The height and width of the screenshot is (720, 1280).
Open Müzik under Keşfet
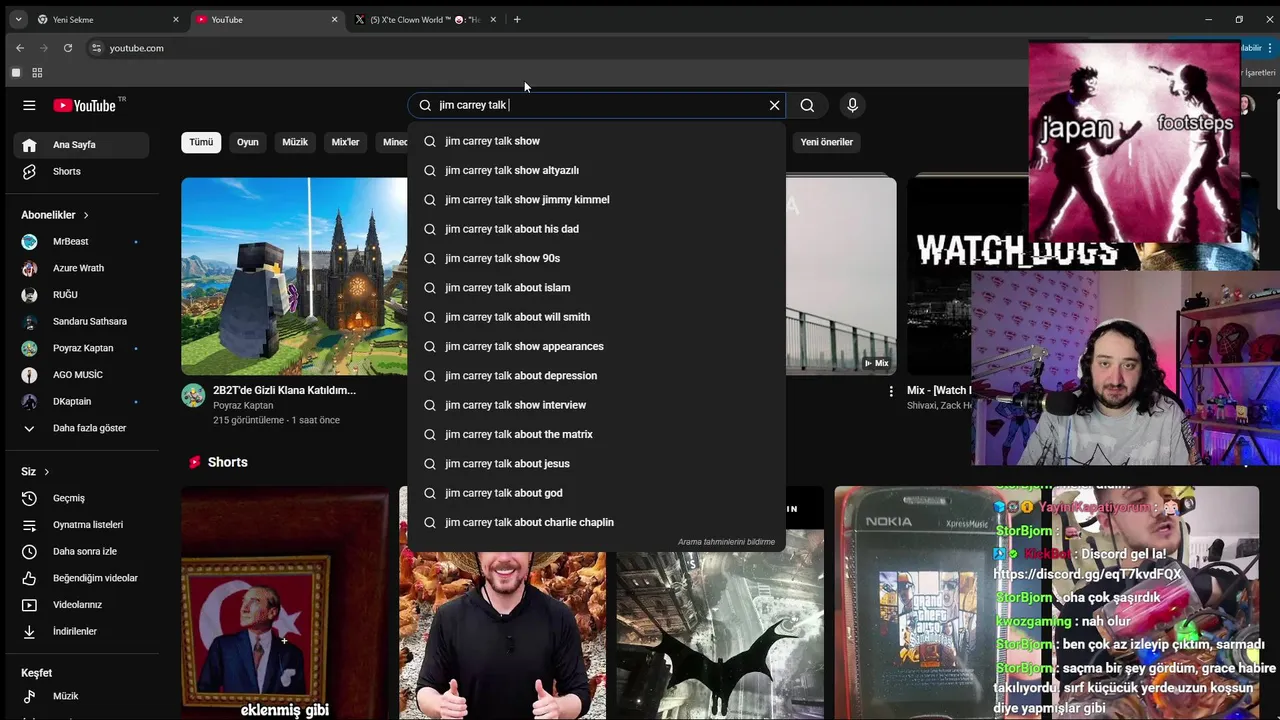tap(81, 696)
